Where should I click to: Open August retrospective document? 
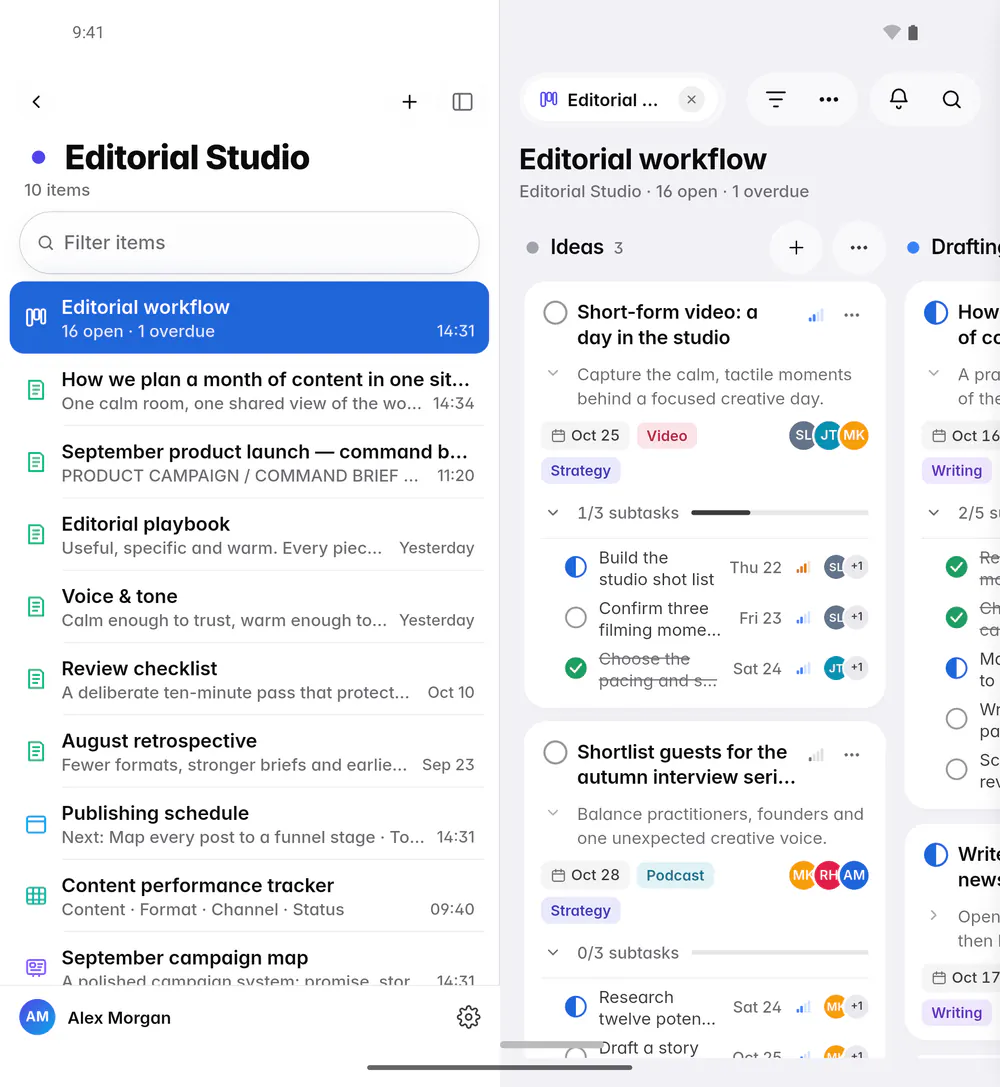[x=249, y=751]
